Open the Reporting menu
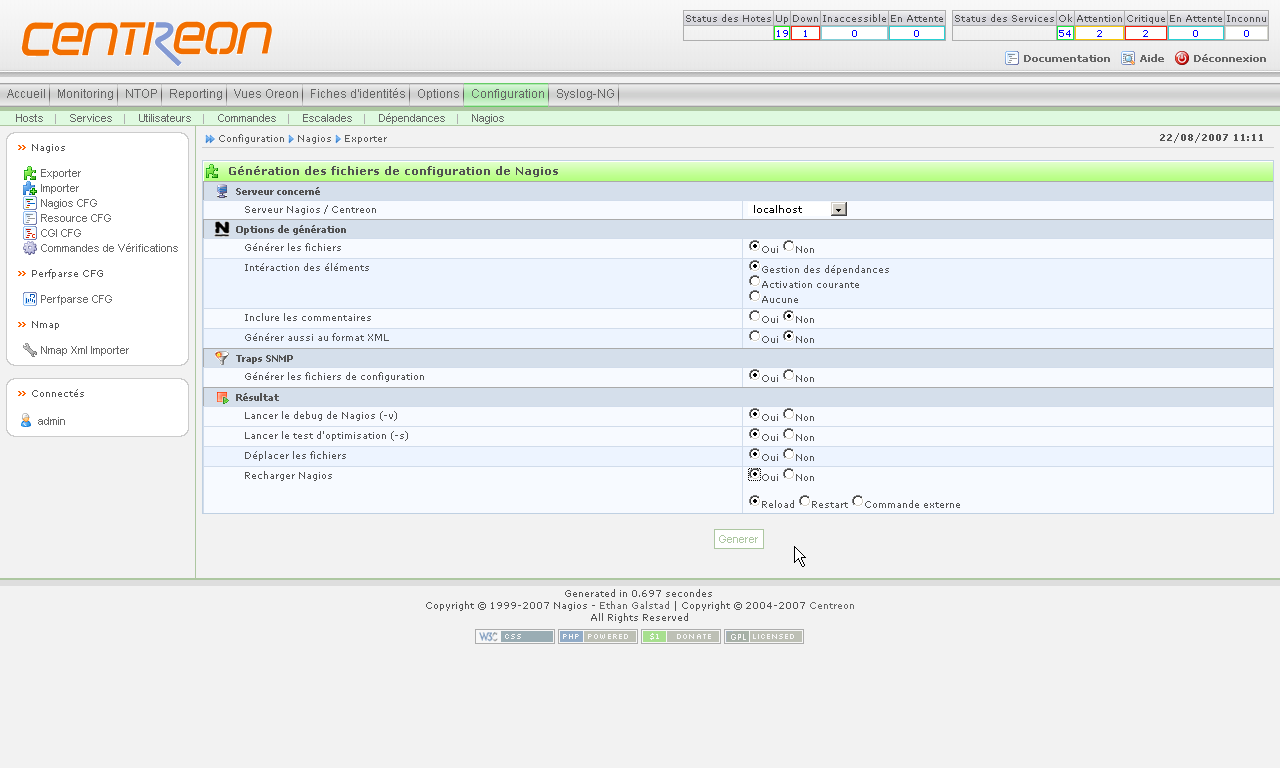Screen dimensions: 1280x768 [x=196, y=94]
